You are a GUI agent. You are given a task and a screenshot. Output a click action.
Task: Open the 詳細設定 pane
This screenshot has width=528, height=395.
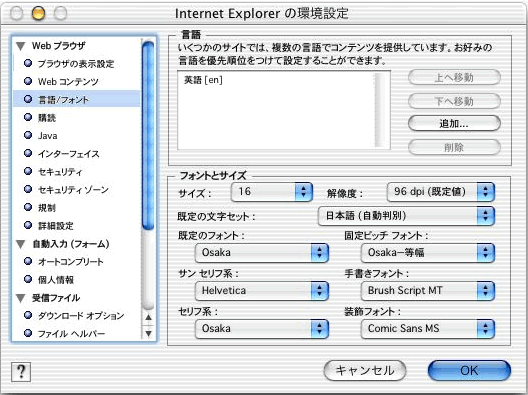[x=76, y=226]
